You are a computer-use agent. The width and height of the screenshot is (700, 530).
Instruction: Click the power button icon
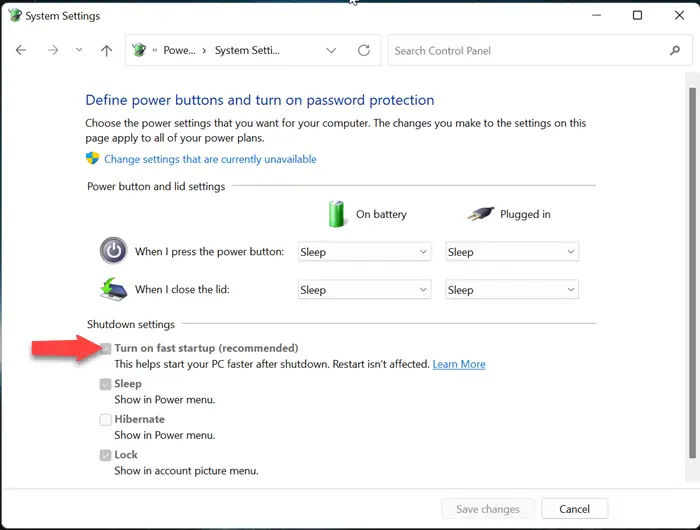[113, 251]
